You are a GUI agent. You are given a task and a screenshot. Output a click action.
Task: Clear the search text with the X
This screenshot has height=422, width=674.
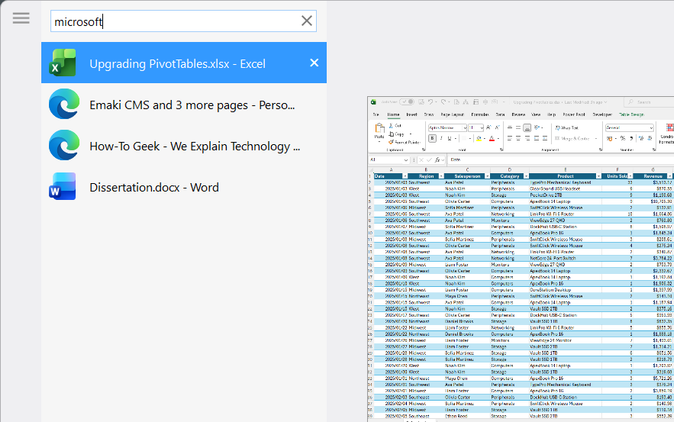(306, 21)
